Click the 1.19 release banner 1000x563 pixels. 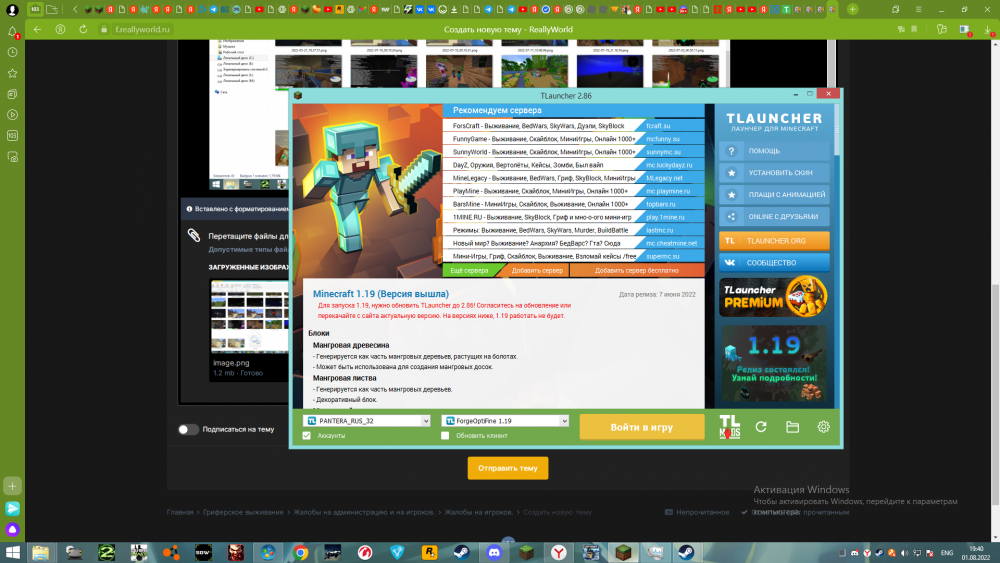(774, 363)
